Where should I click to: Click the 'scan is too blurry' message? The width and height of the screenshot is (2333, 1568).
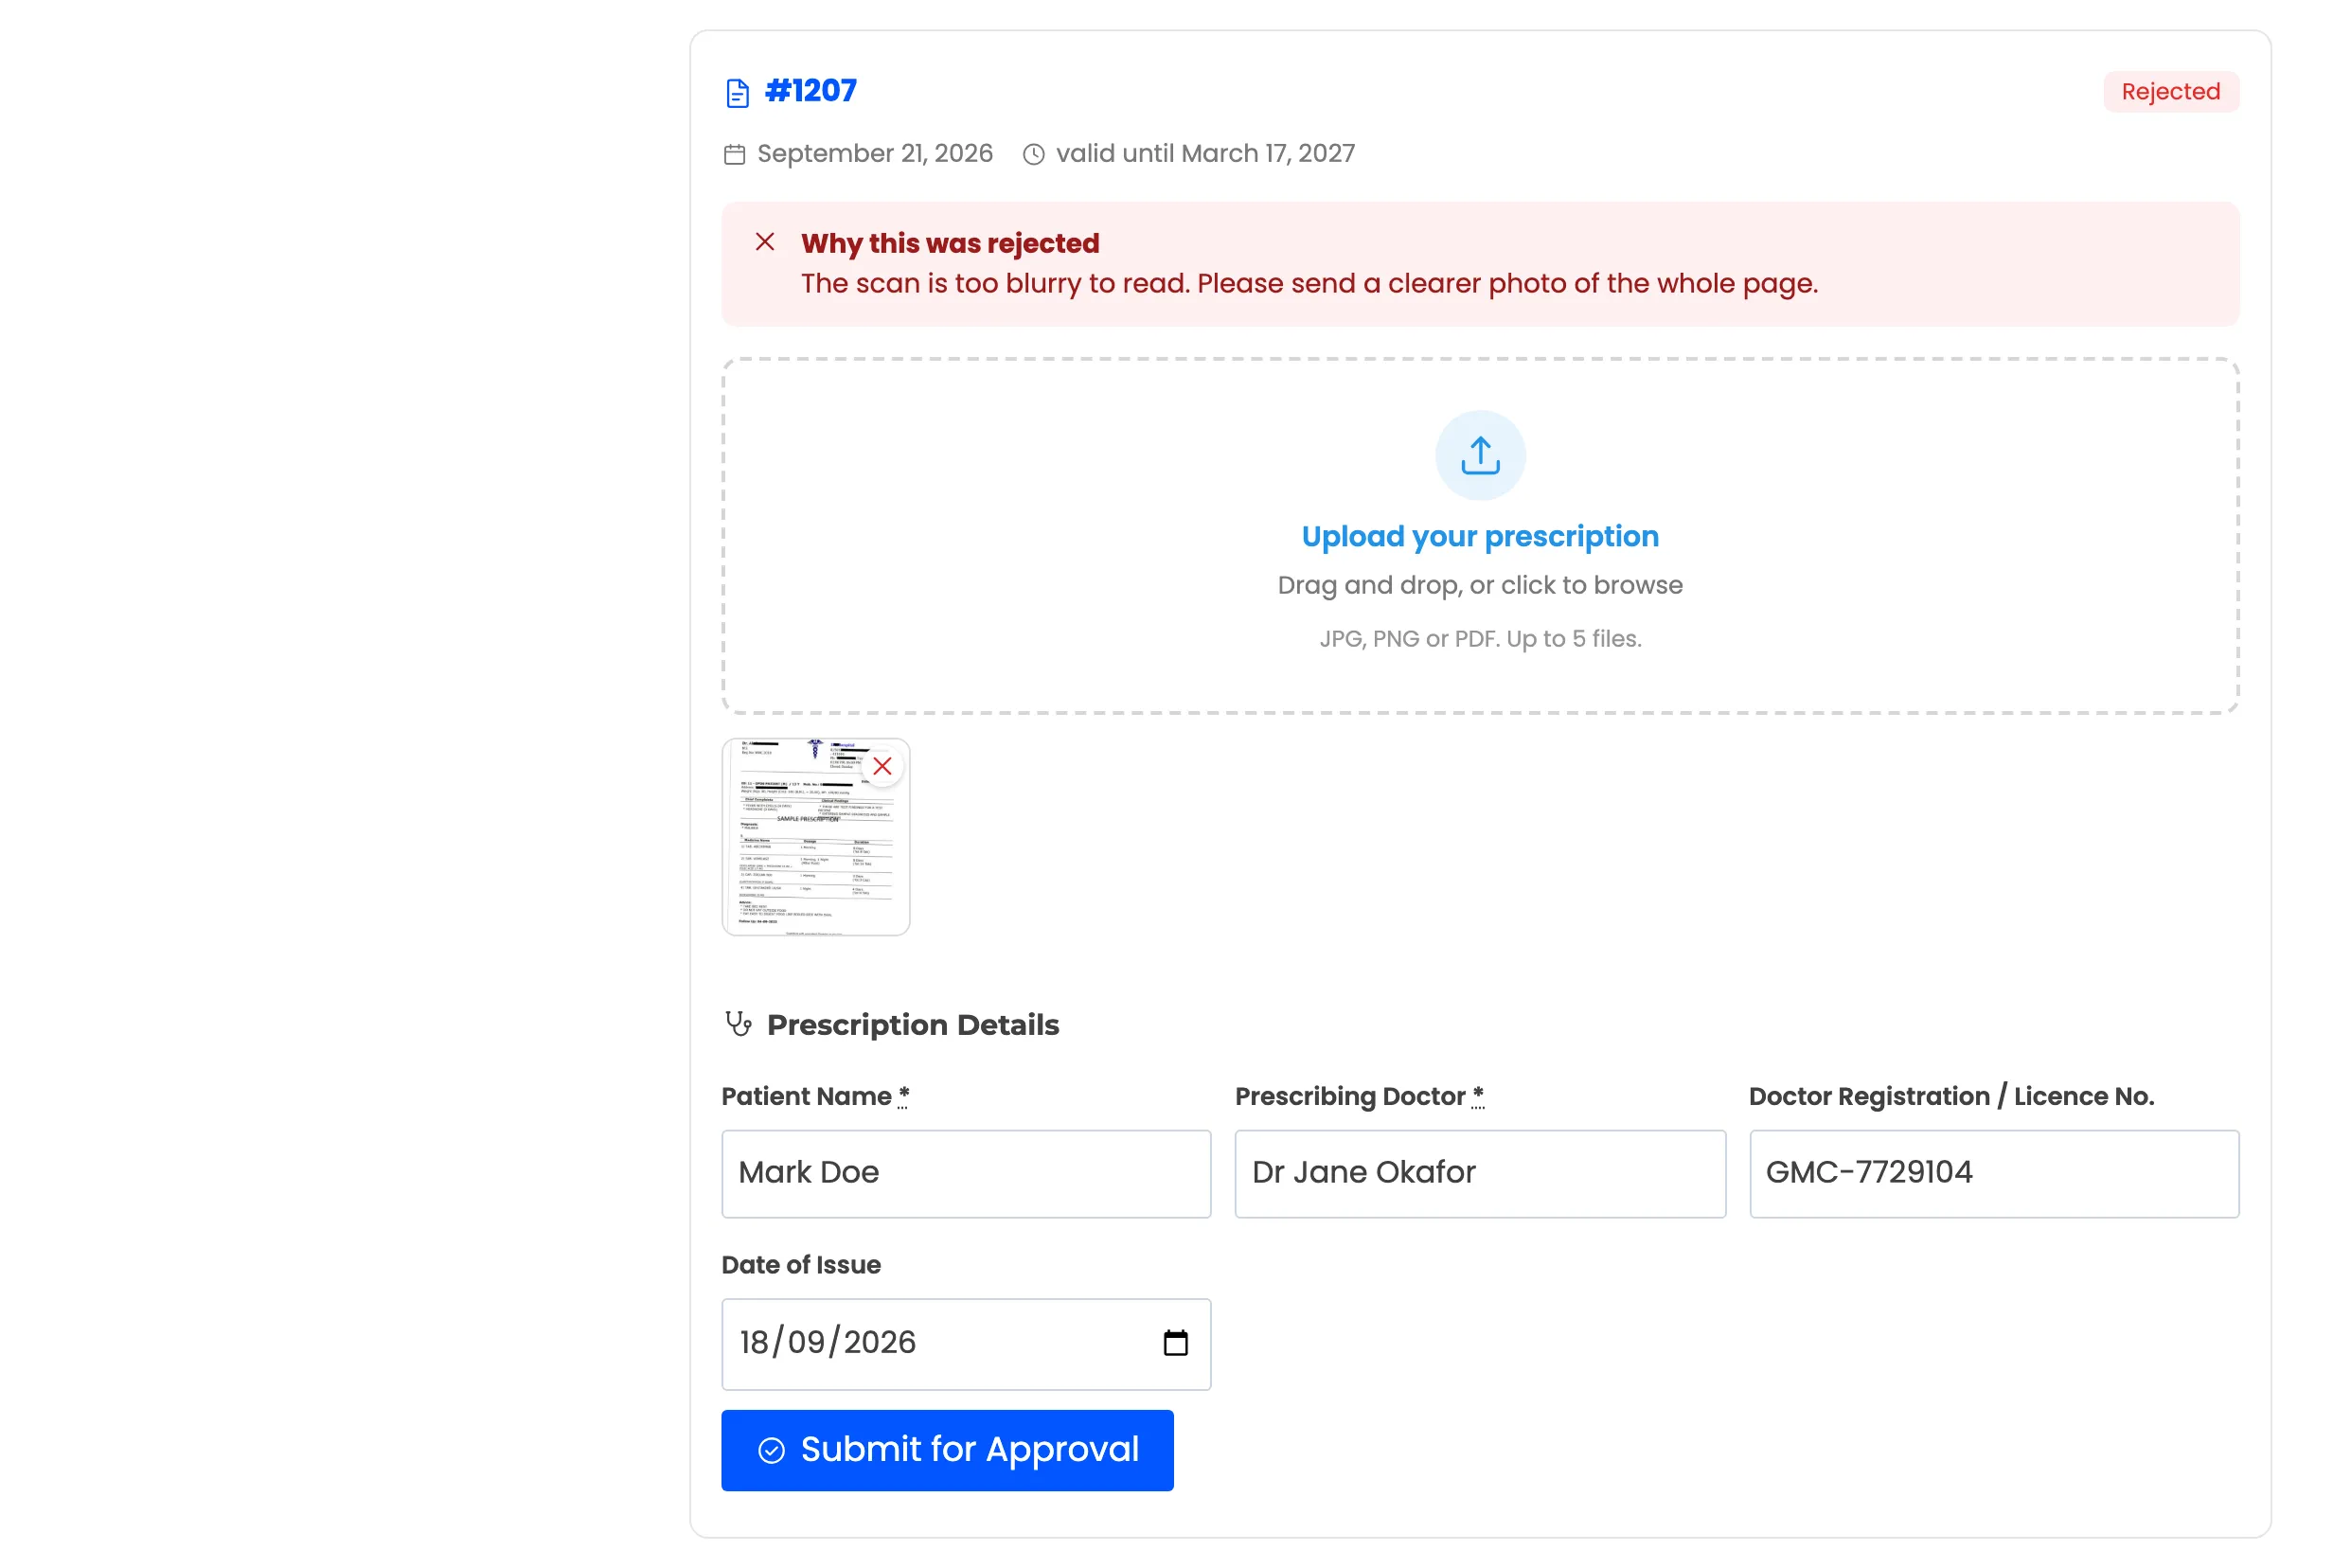pyautogui.click(x=1309, y=283)
